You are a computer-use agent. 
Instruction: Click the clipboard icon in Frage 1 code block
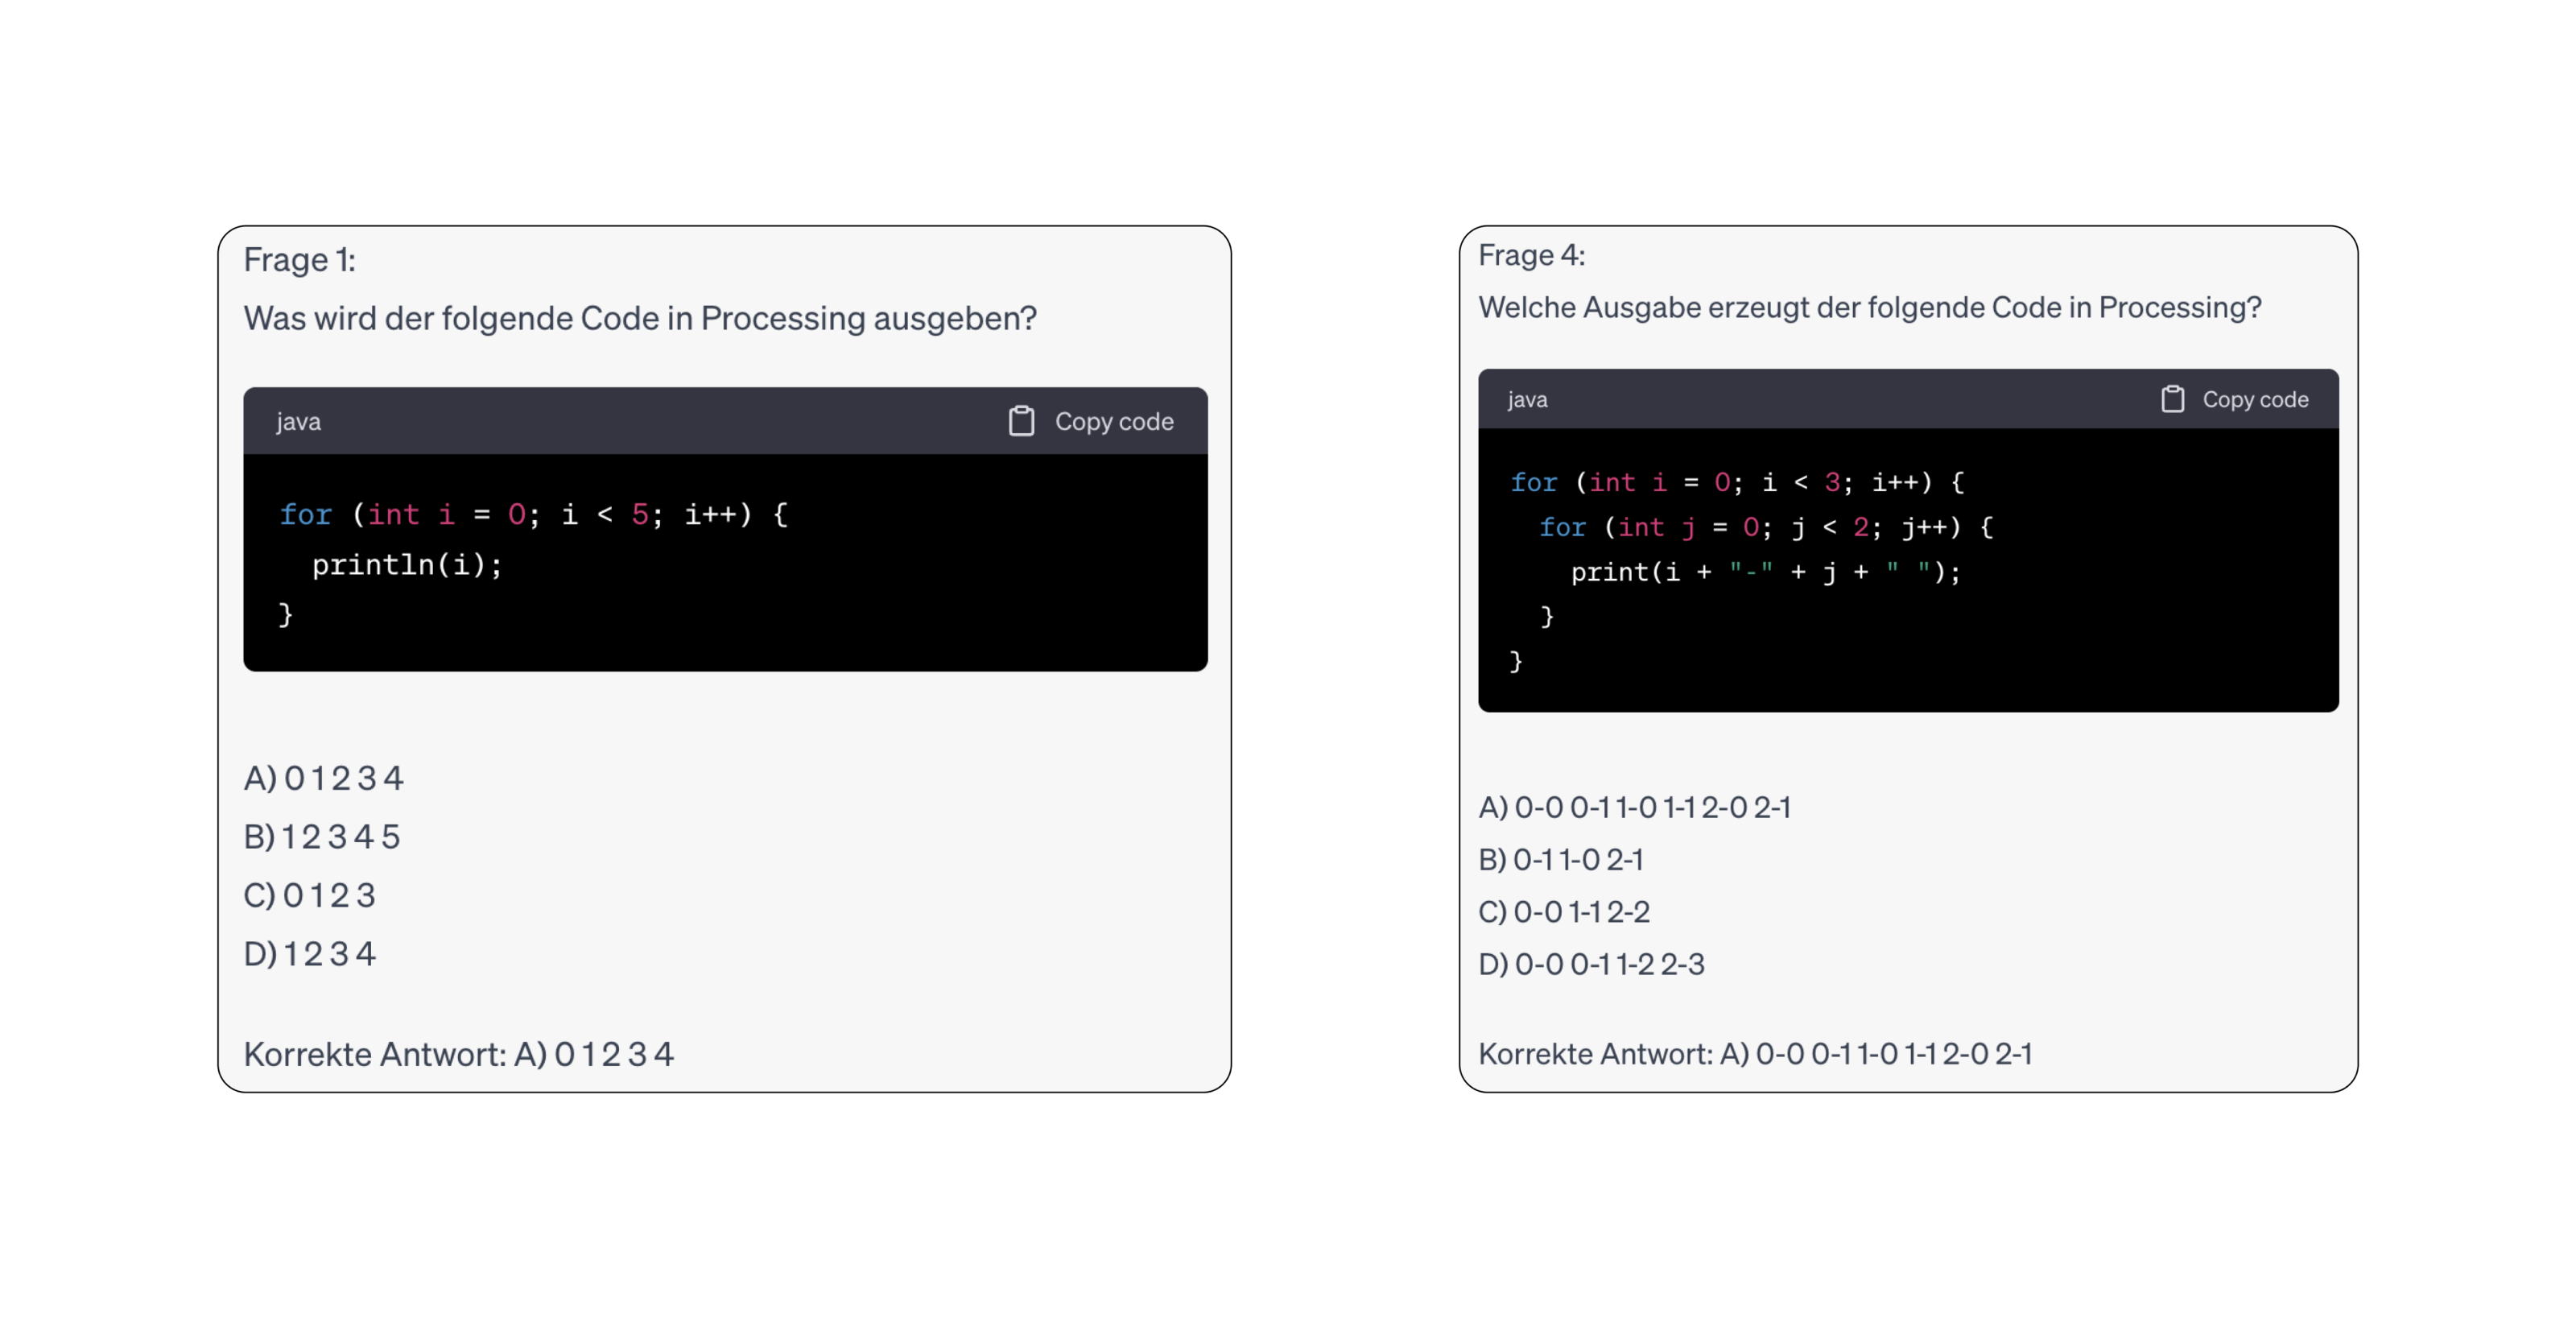pyautogui.click(x=1021, y=421)
